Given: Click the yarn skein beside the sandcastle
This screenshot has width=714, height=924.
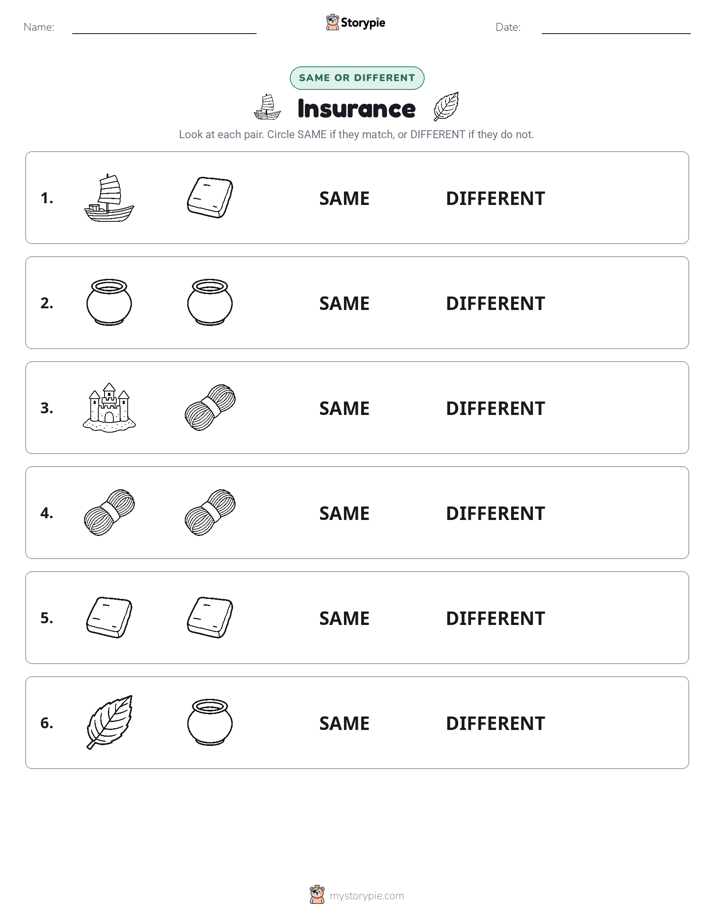Looking at the screenshot, I should [210, 408].
